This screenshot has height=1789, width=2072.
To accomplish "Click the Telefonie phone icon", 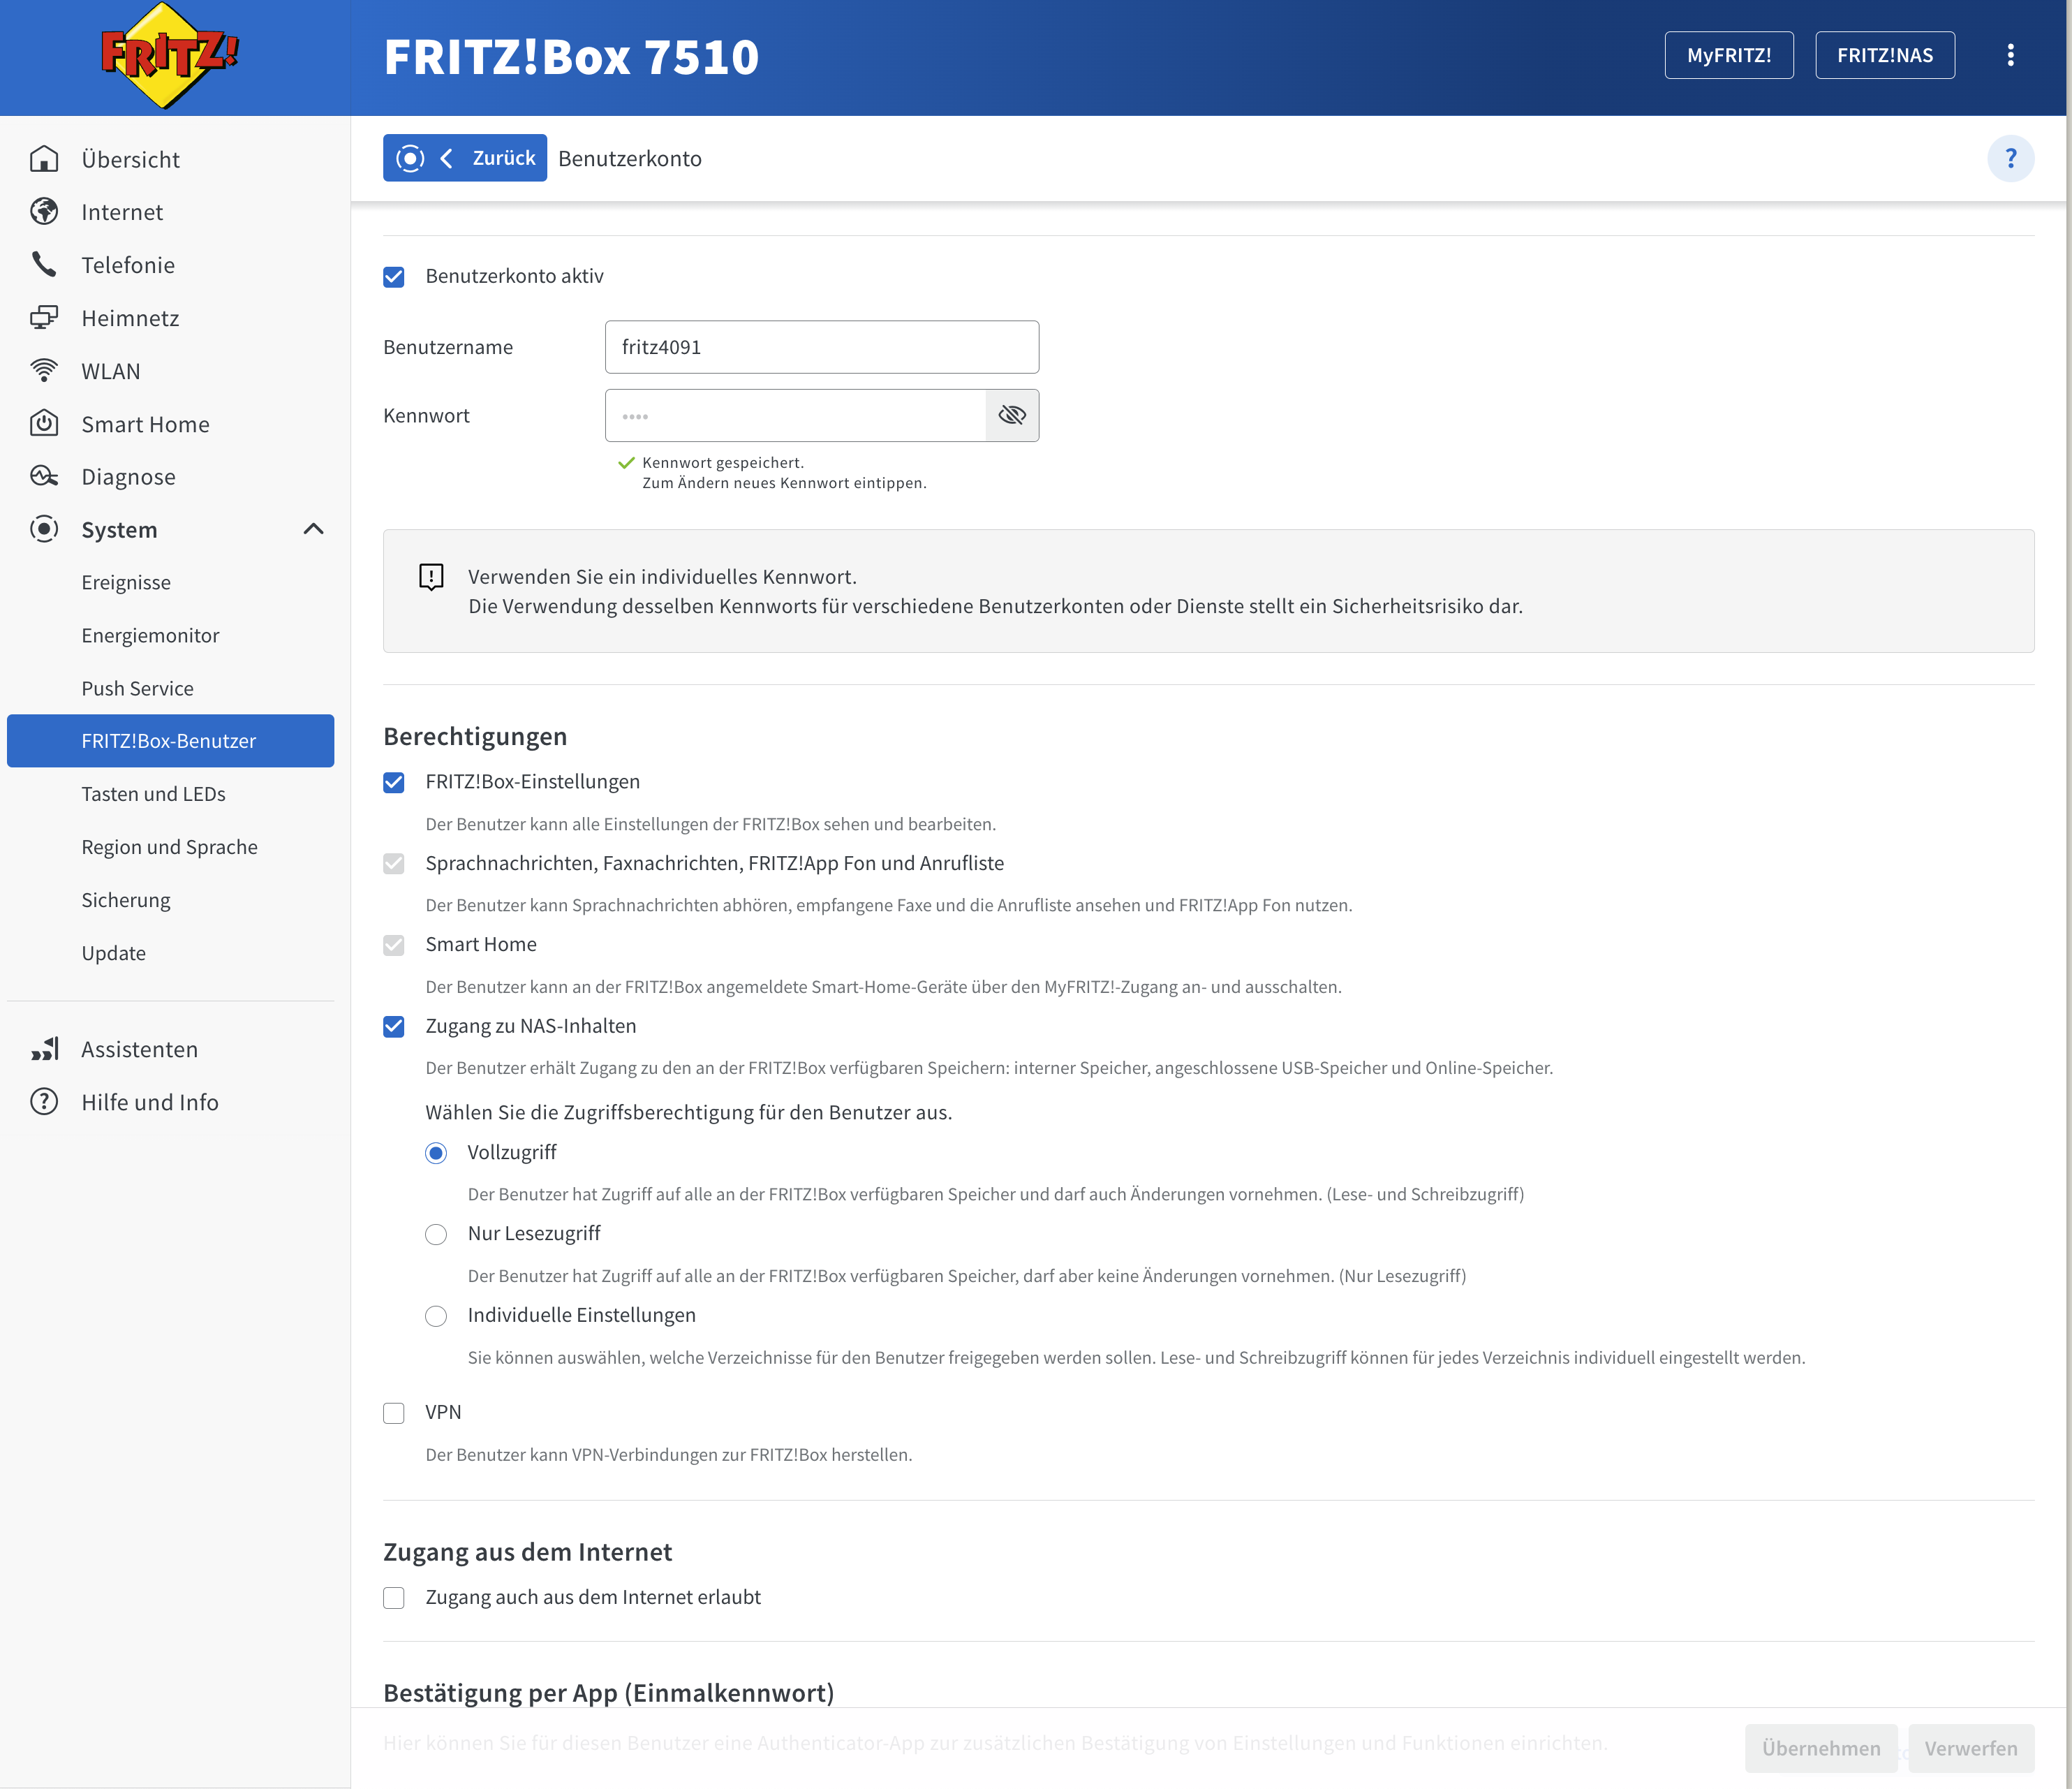I will (44, 265).
